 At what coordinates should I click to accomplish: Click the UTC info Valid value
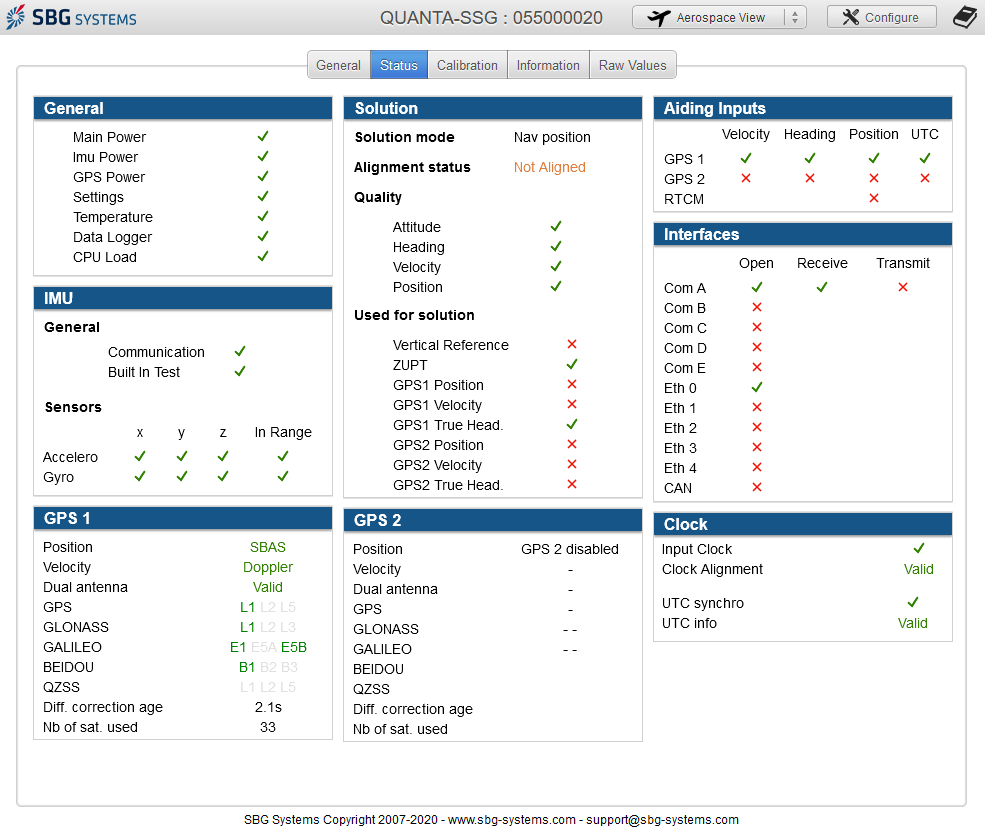[x=912, y=623]
